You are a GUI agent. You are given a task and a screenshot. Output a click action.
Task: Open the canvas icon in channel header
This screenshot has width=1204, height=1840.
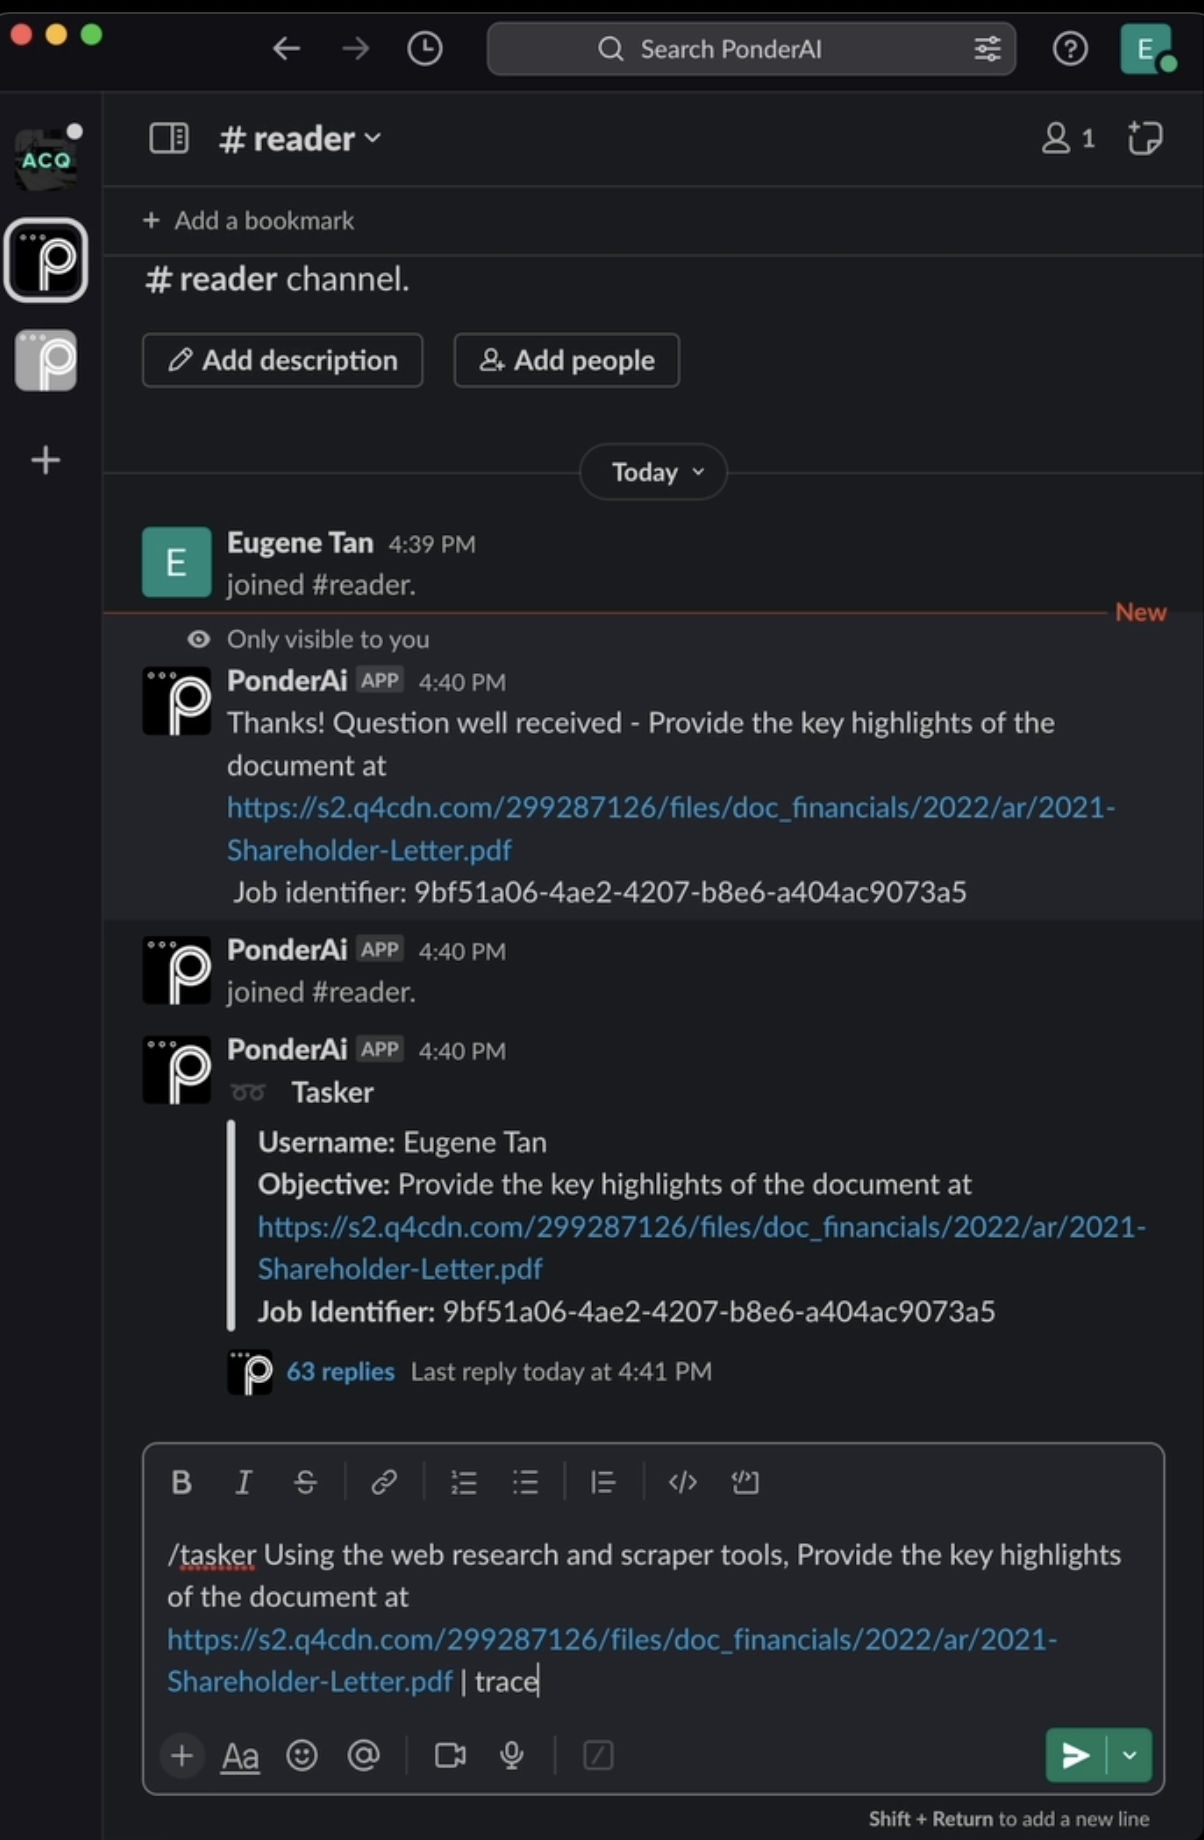1145,138
